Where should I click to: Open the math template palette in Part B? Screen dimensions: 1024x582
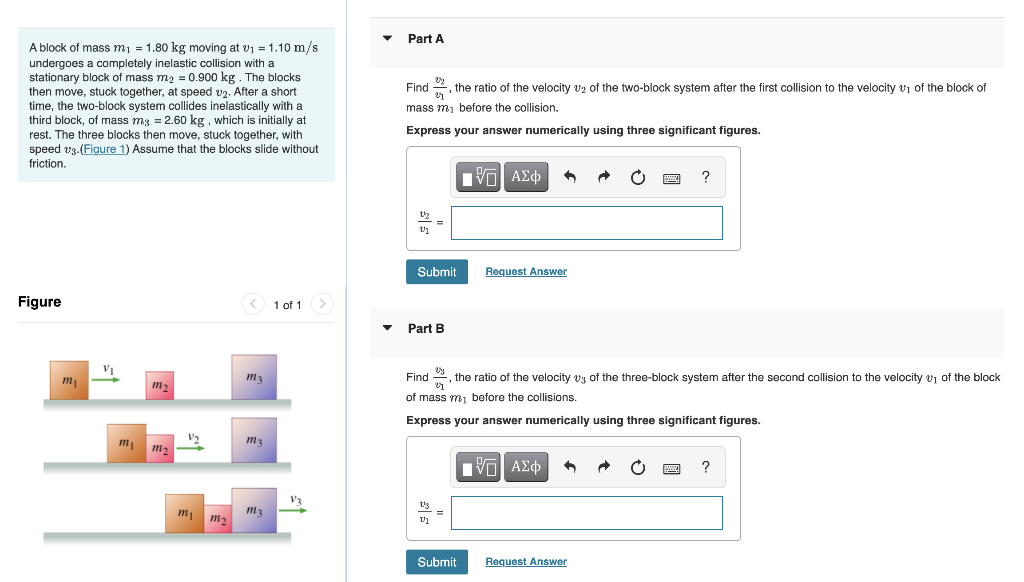pos(477,466)
